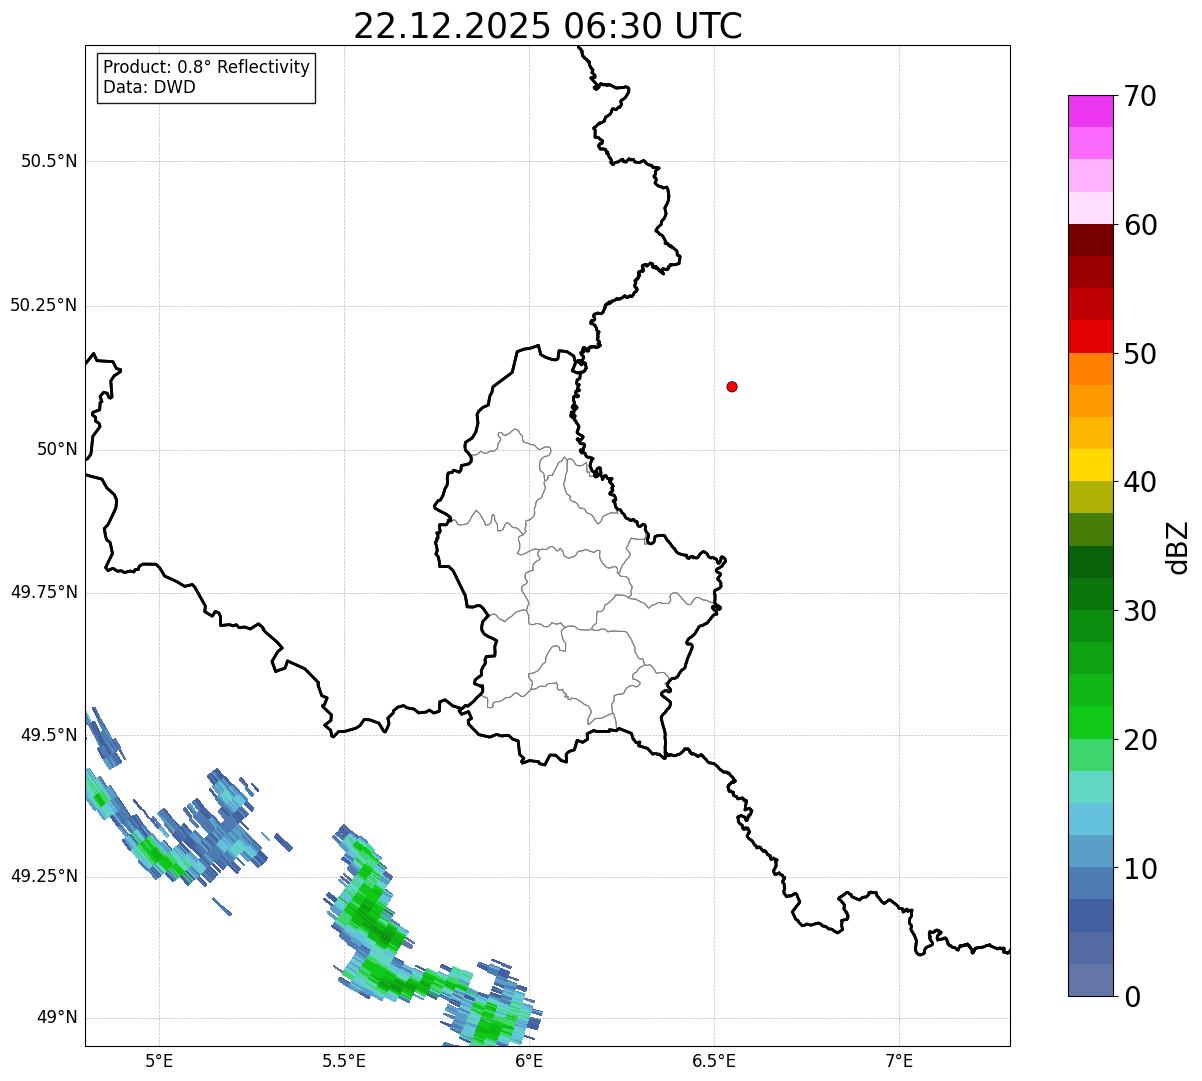Click the dBZ colorbar axis label

[x=1178, y=547]
